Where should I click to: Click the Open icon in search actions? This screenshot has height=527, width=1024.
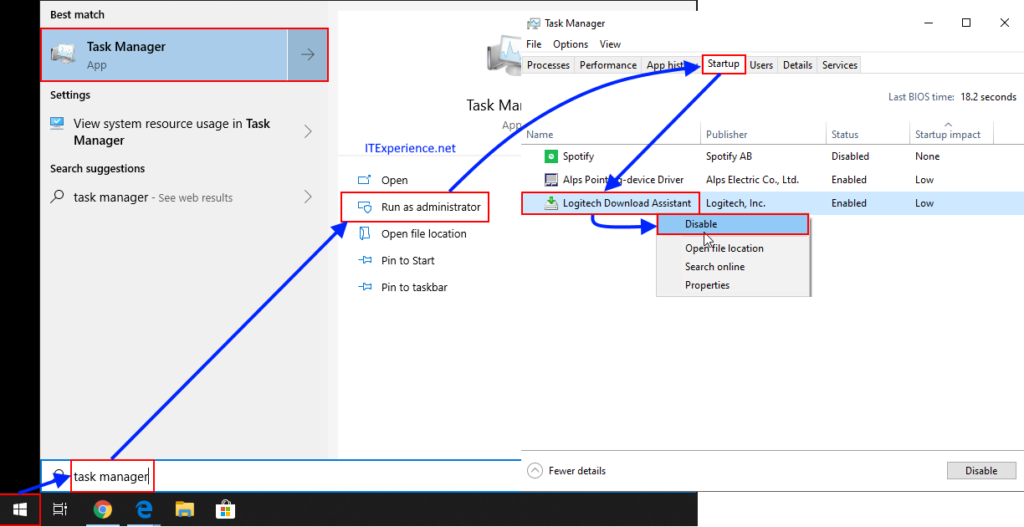364,180
